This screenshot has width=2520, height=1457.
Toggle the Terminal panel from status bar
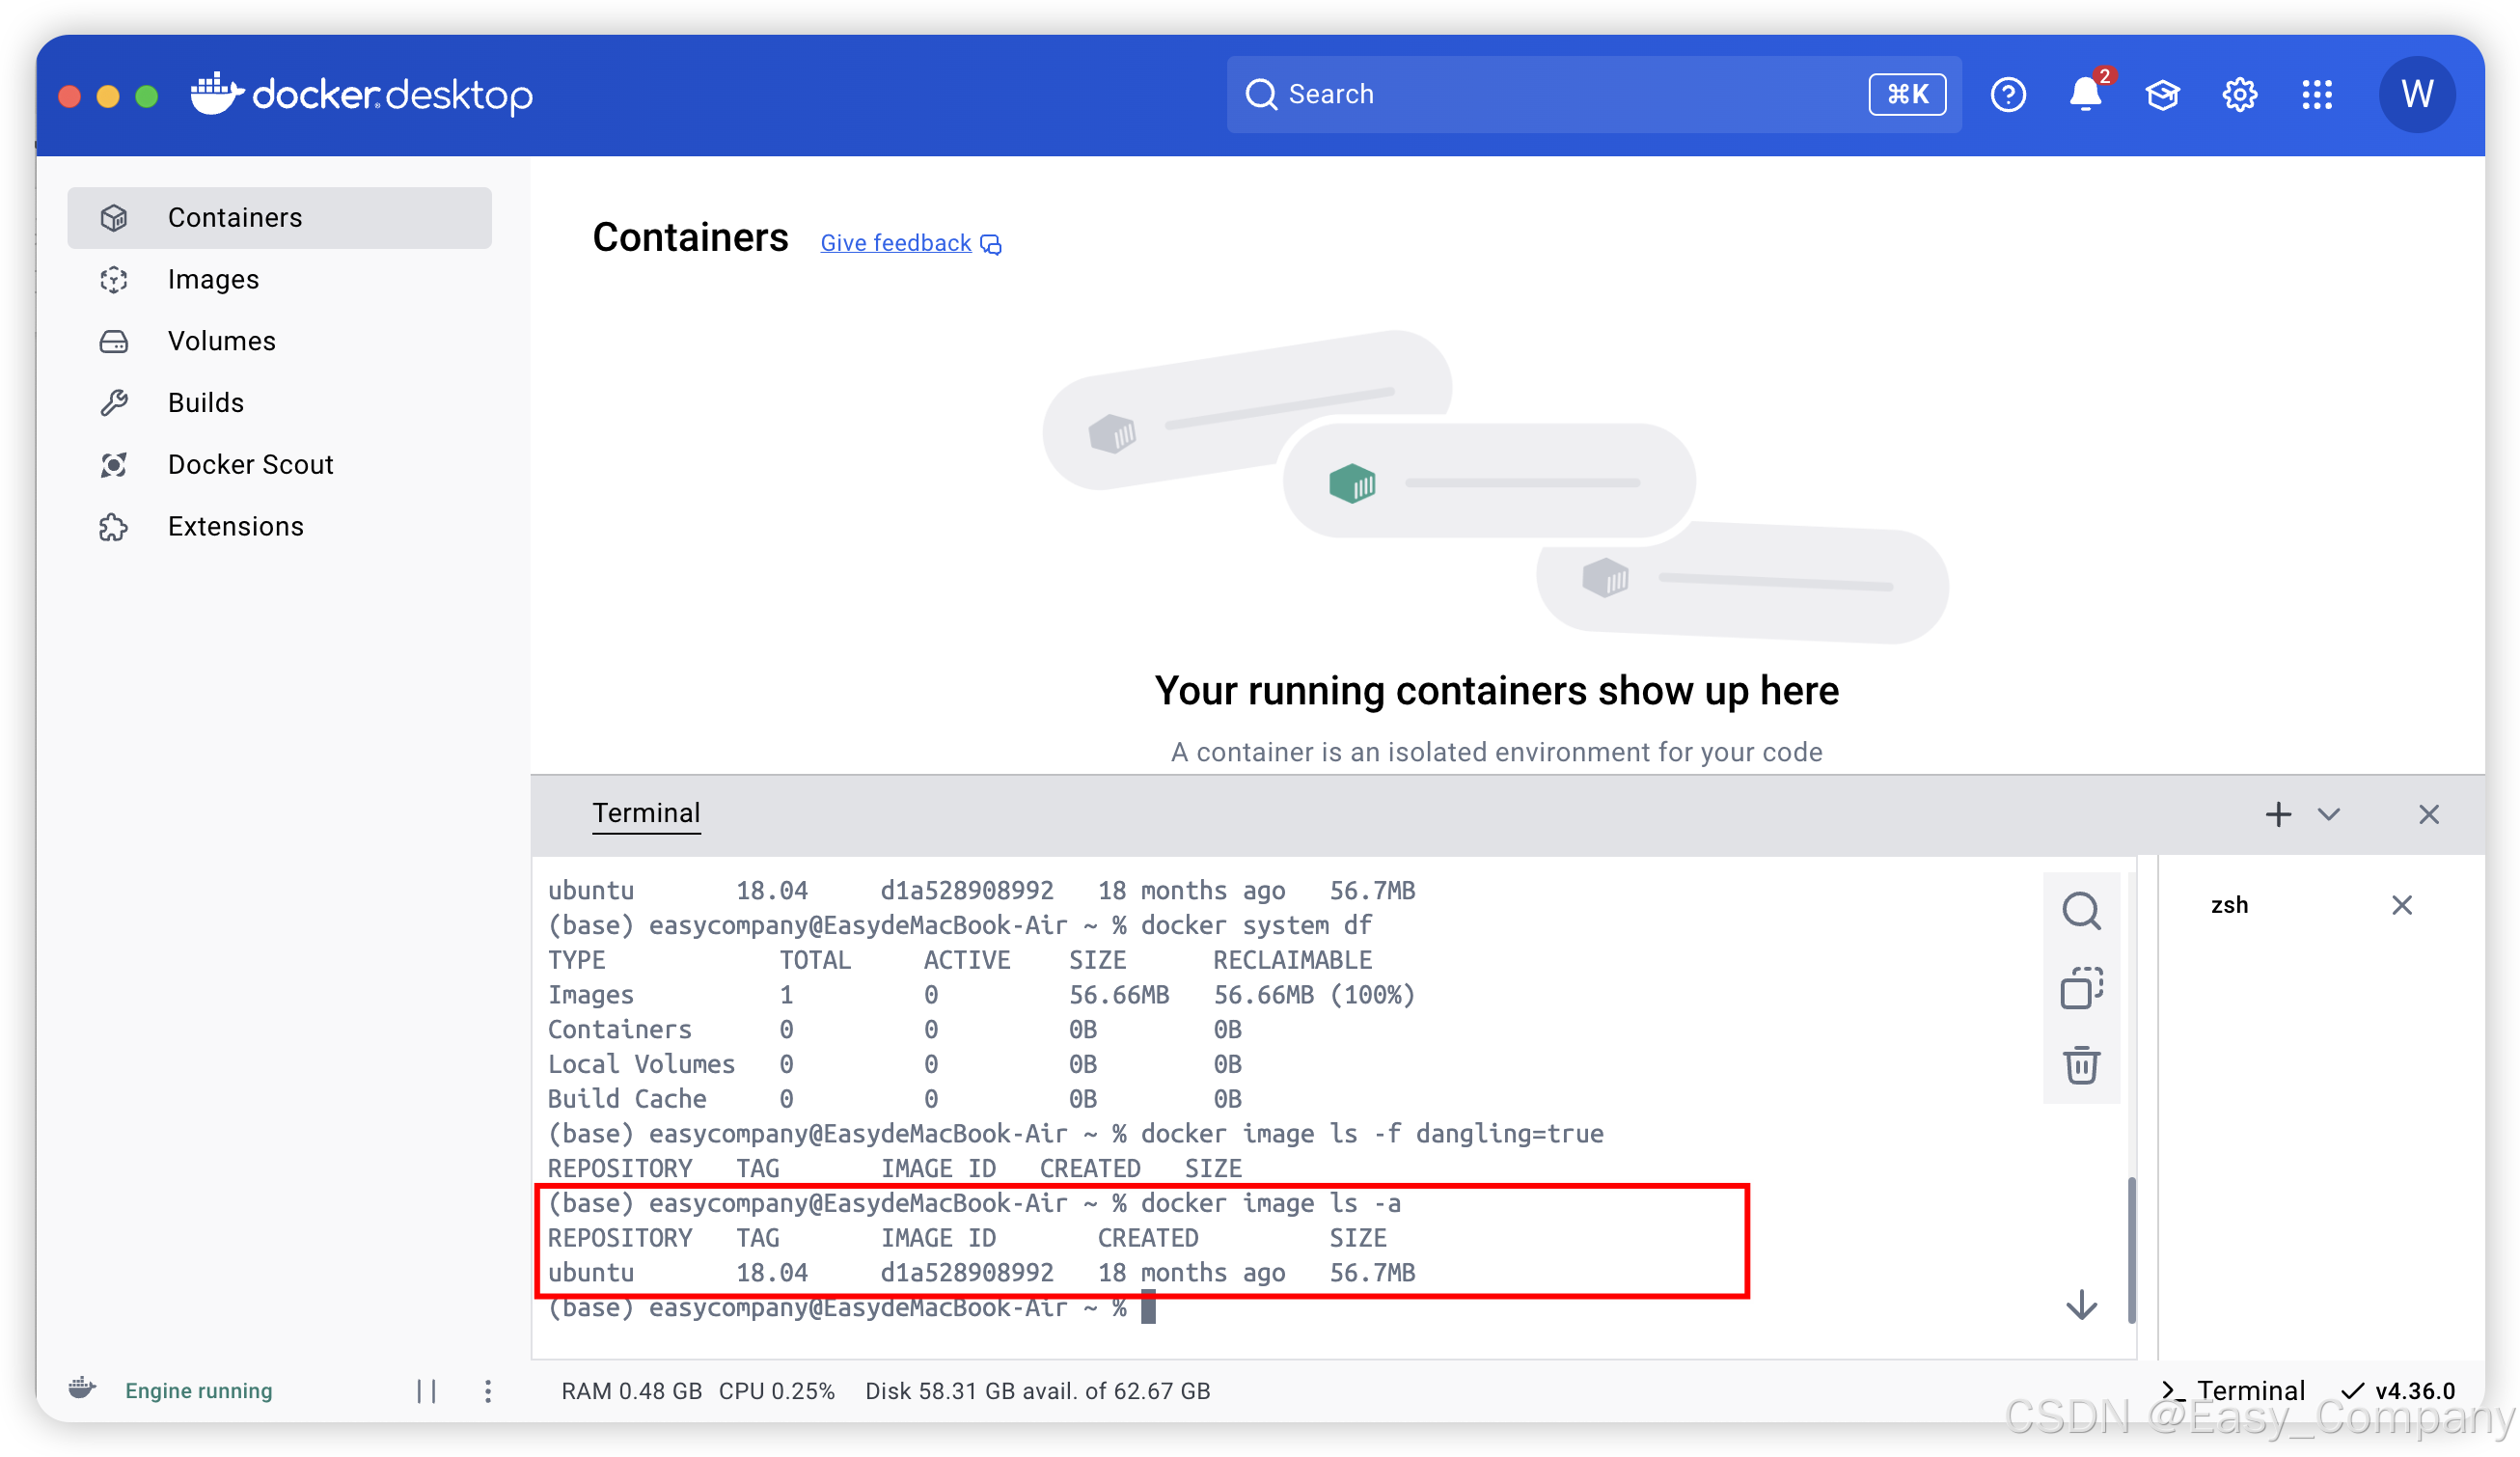[2234, 1390]
